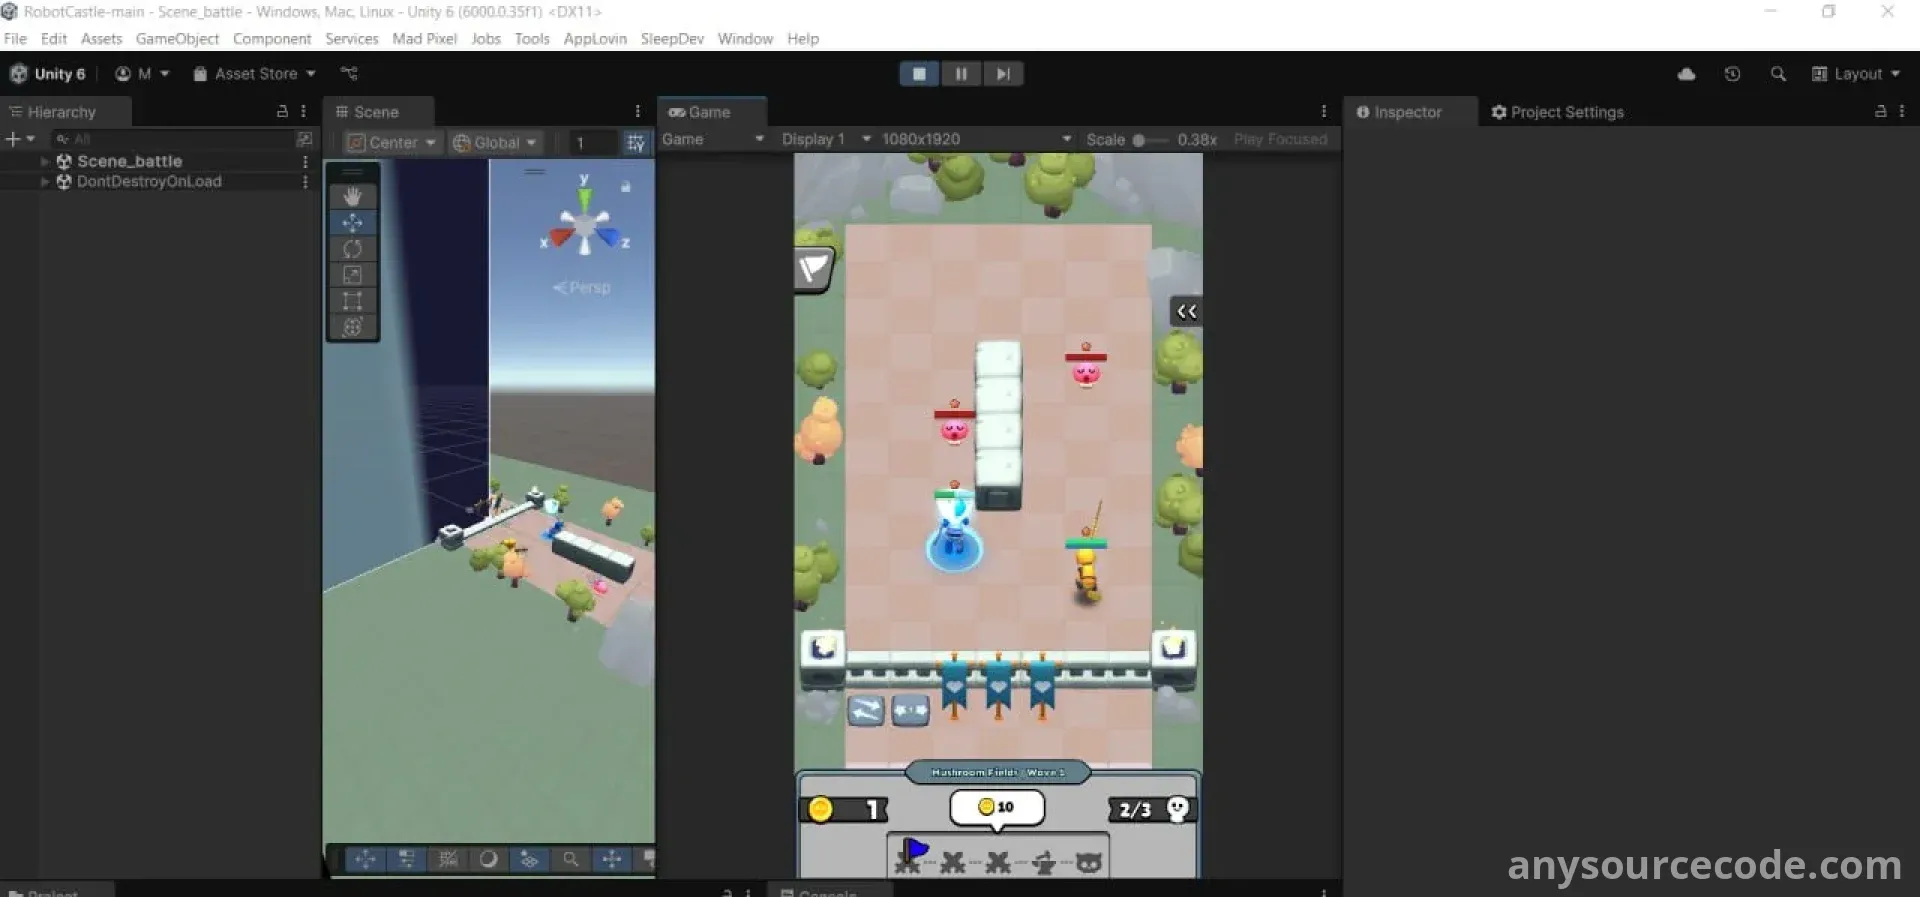
Task: Click the search icon in toolbar
Action: (x=1778, y=74)
